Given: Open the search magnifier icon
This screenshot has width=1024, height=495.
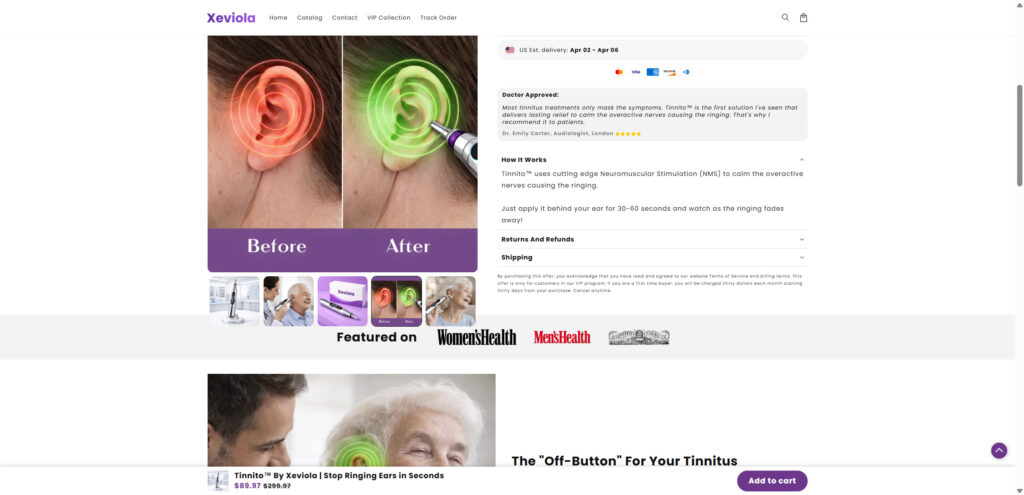Looking at the screenshot, I should click(x=785, y=18).
